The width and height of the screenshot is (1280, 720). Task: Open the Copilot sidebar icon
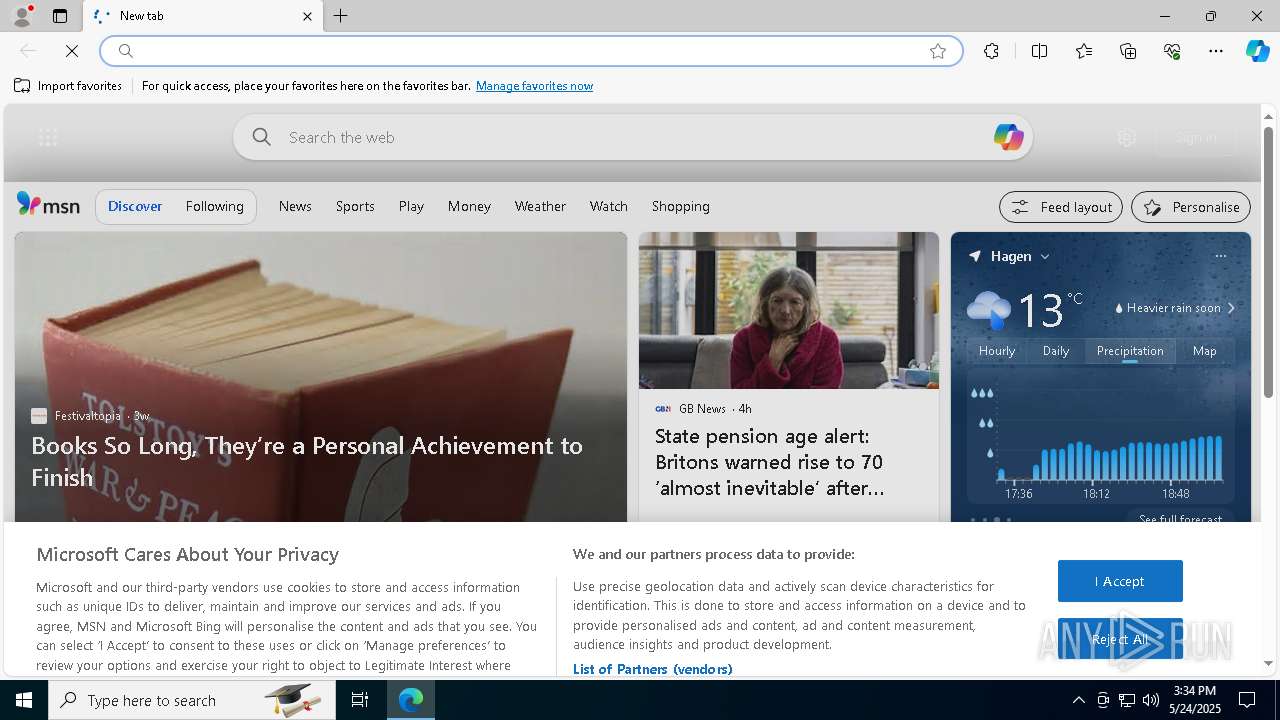coord(1257,51)
